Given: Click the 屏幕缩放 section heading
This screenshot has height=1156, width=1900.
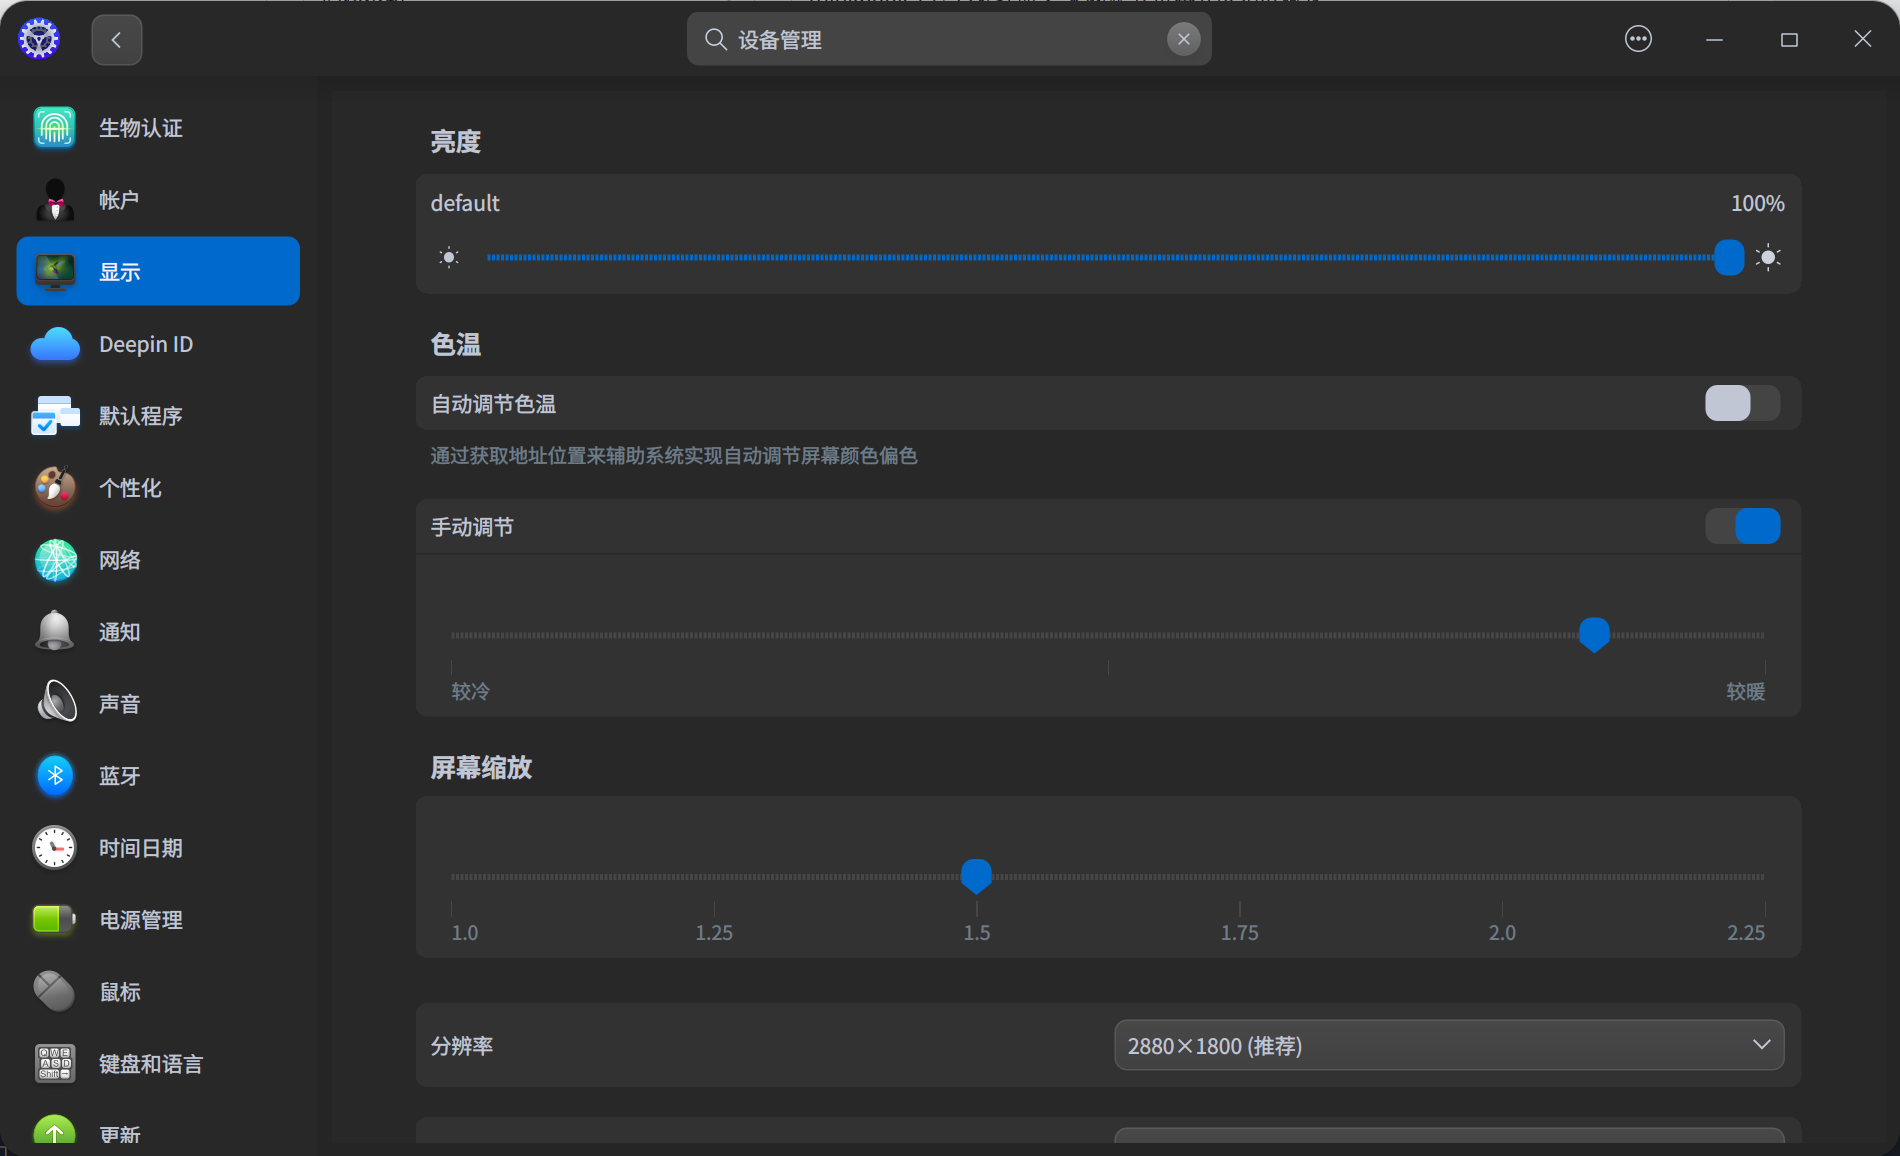Looking at the screenshot, I should tap(481, 767).
